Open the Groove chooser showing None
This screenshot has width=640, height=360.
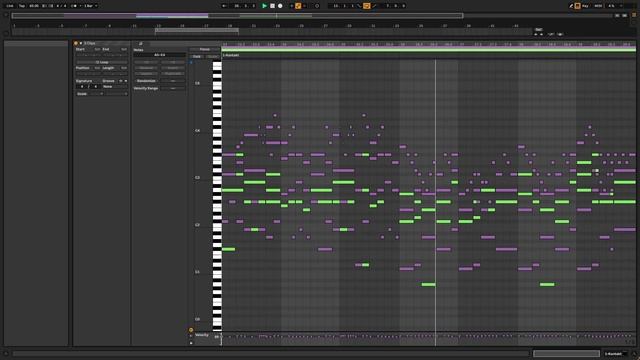click(114, 87)
